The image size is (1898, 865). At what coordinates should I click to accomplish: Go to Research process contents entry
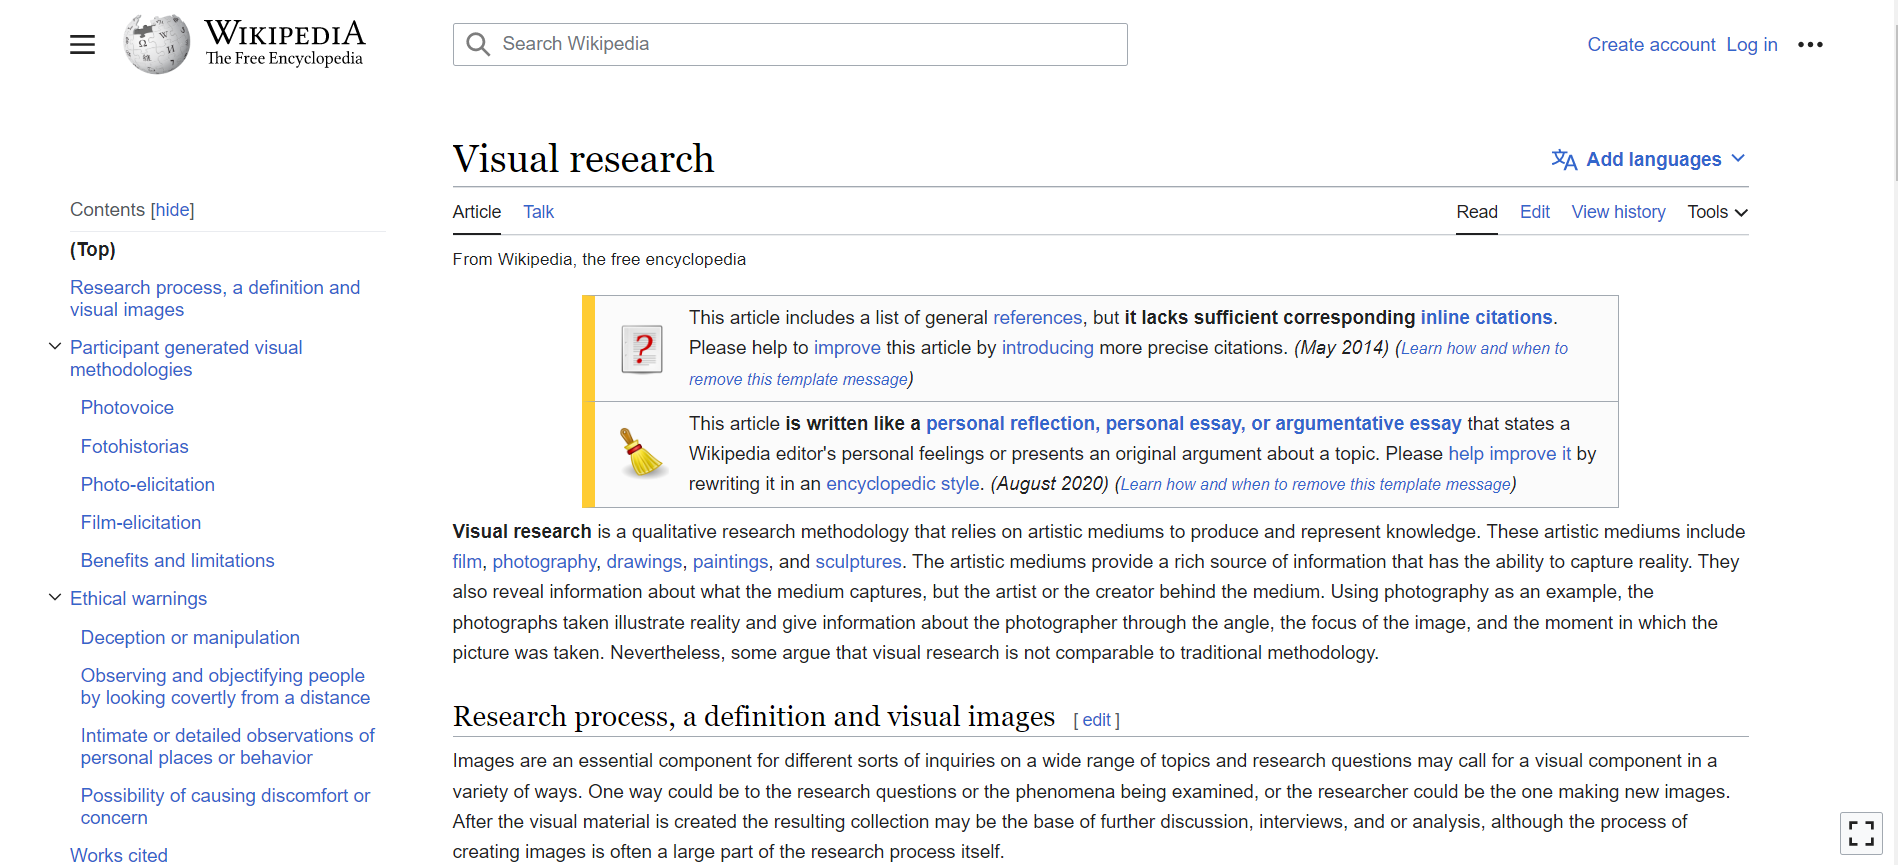[x=215, y=298]
